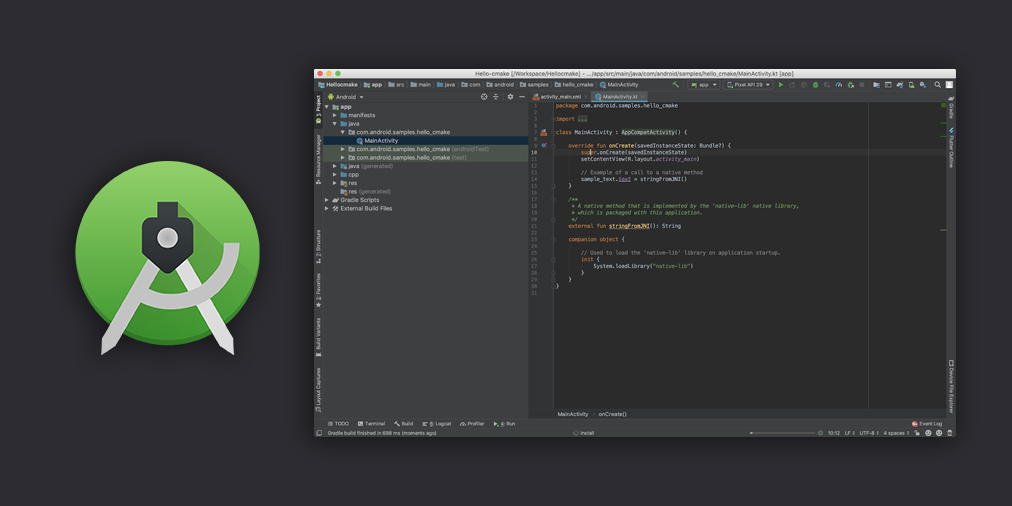Expand Gradle Scripts node
Screen dimensions: 1012x506
click(327, 200)
